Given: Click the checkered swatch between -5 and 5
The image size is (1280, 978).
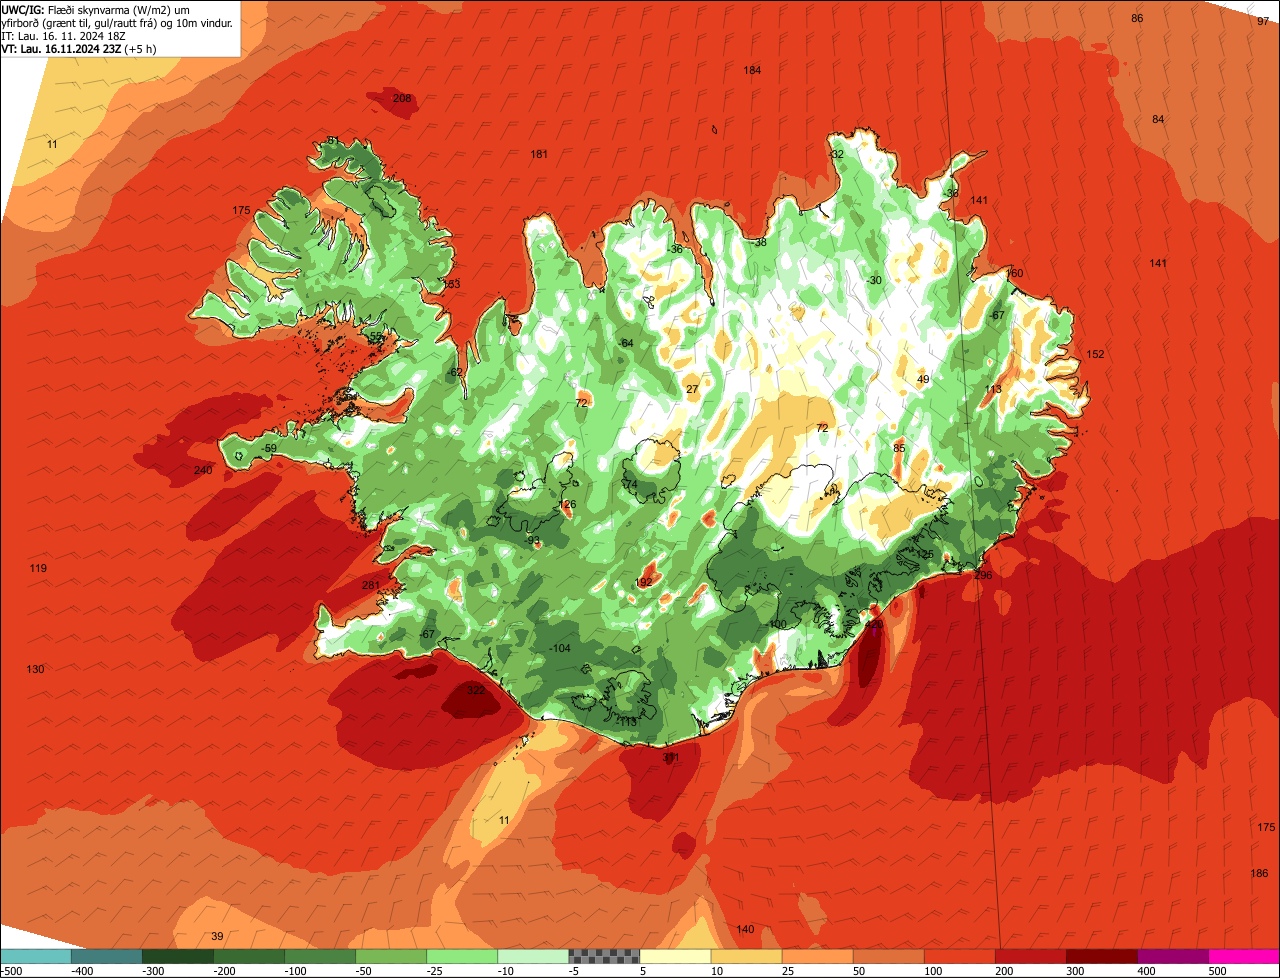Looking at the screenshot, I should click(x=604, y=956).
